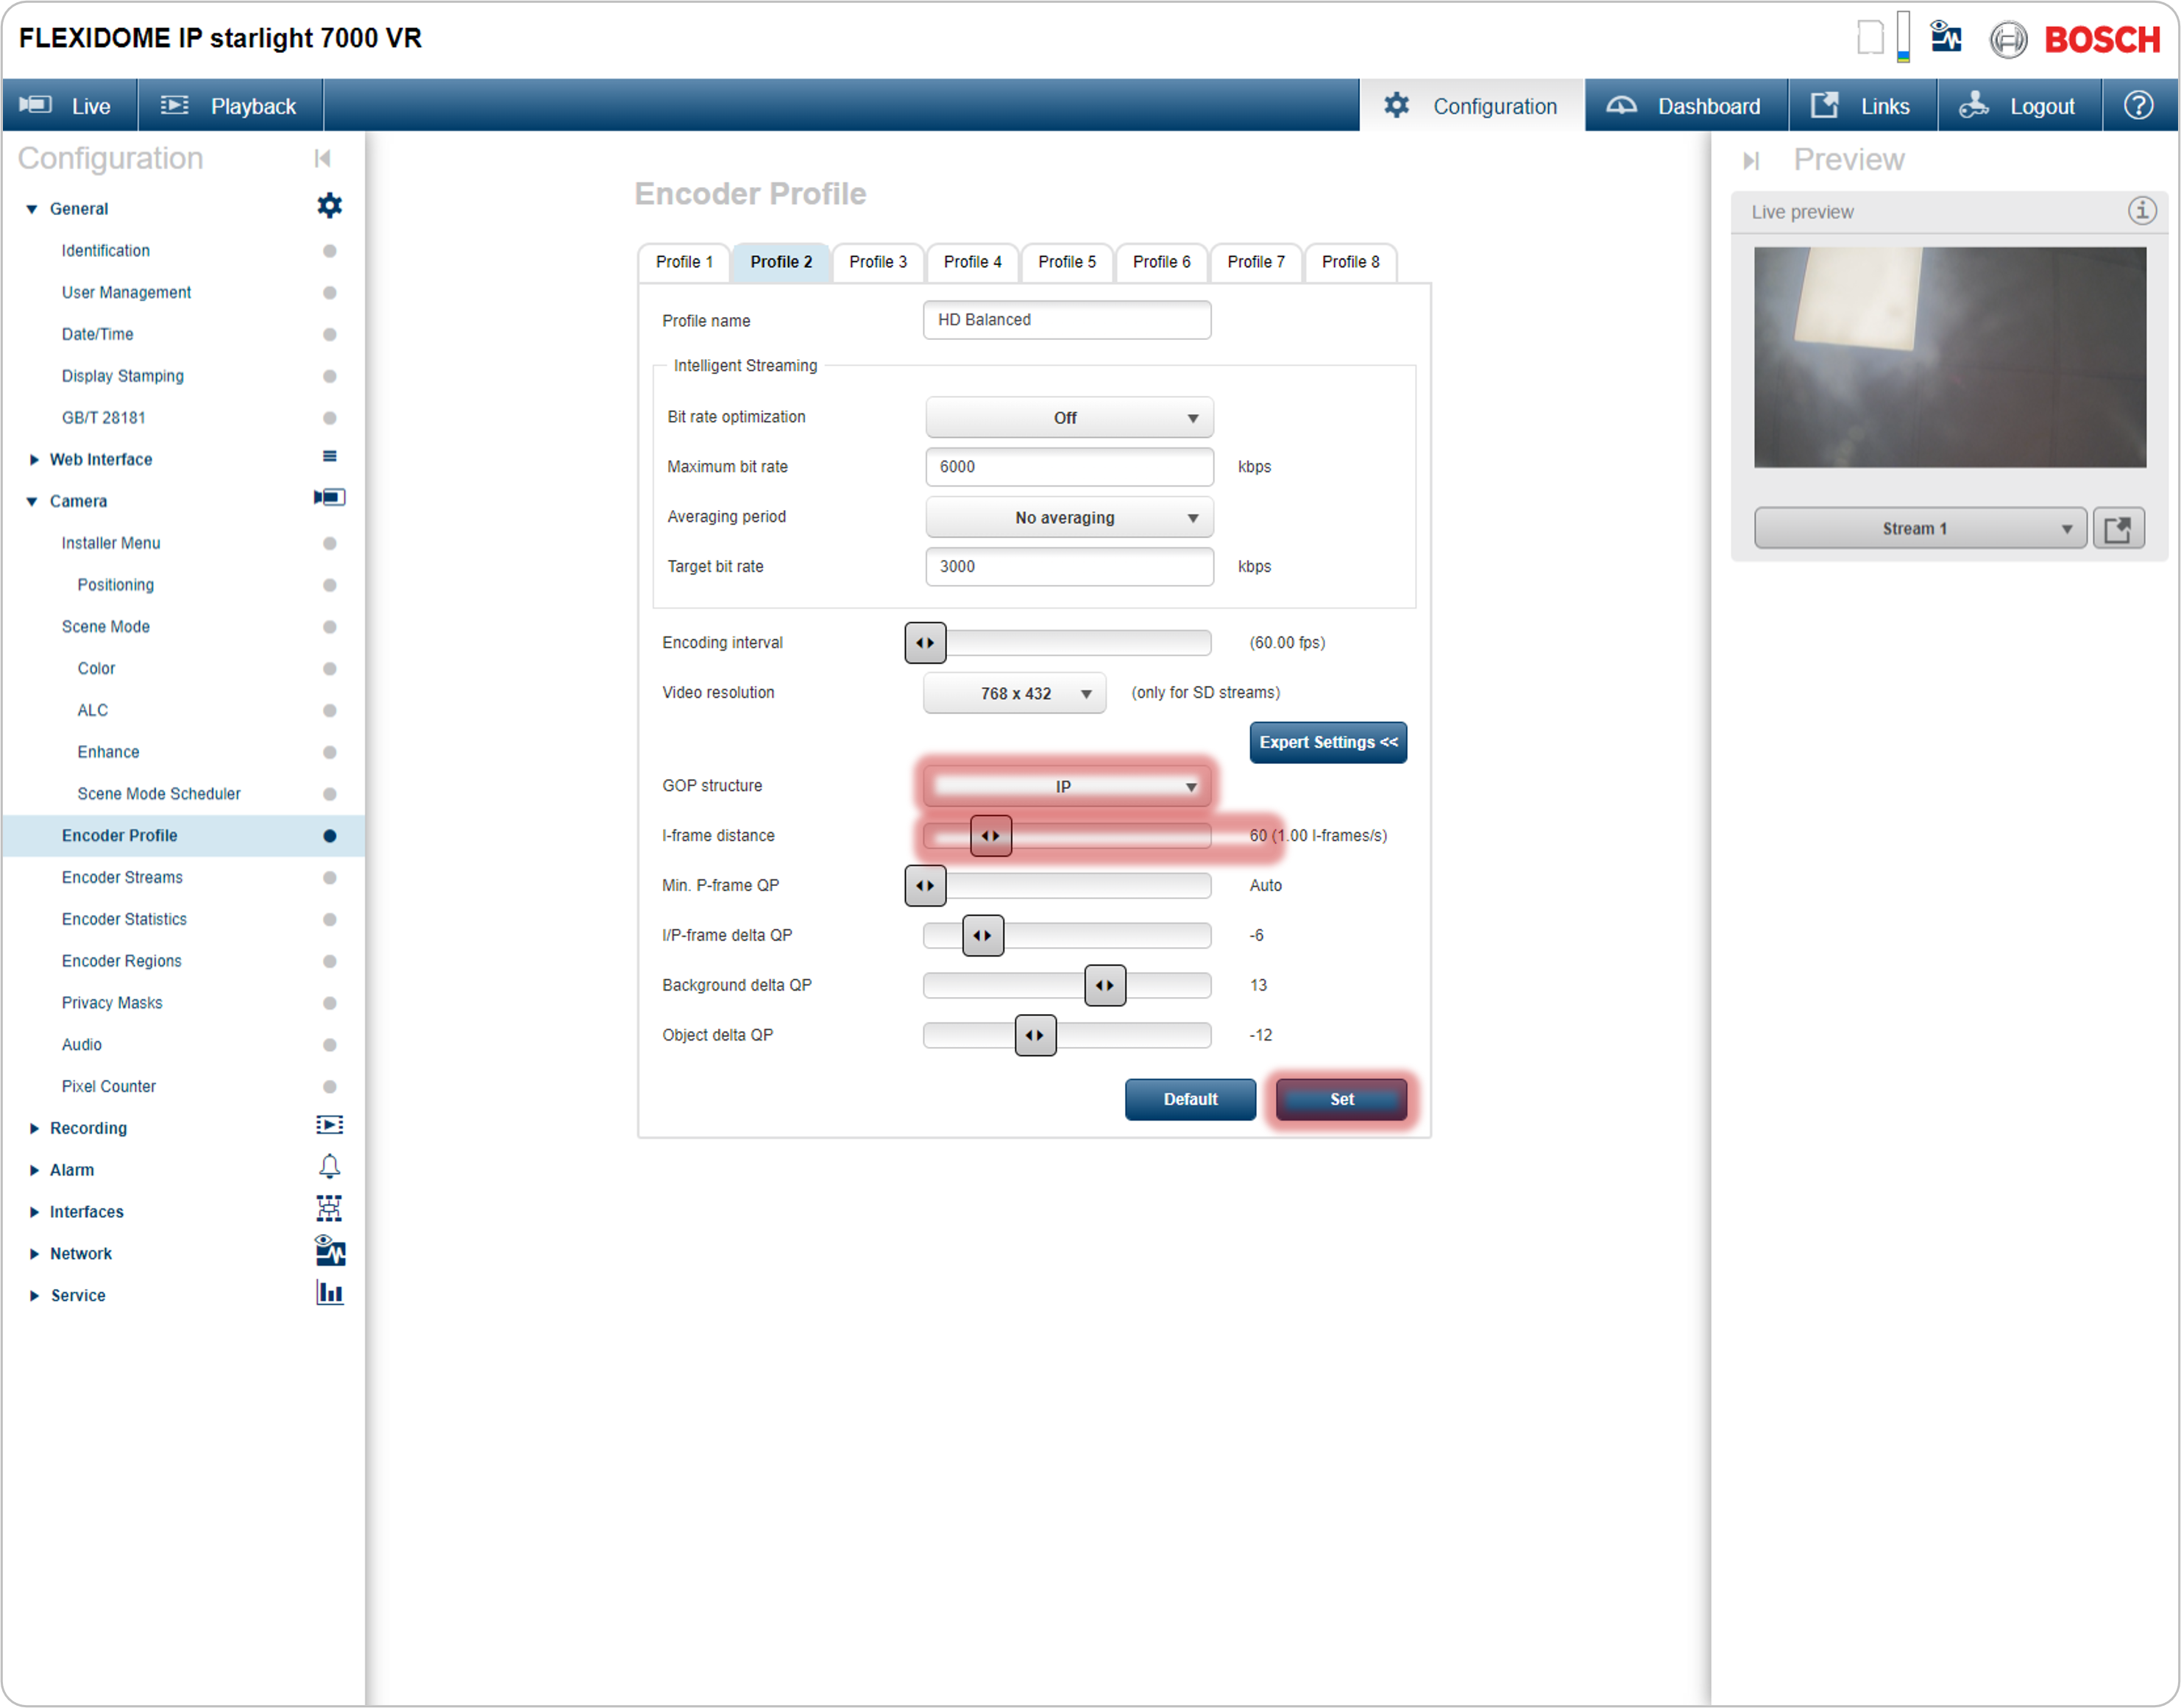Viewport: 2181px width, 1708px height.
Task: Click the Date/Time status dot
Action: pyautogui.click(x=329, y=335)
